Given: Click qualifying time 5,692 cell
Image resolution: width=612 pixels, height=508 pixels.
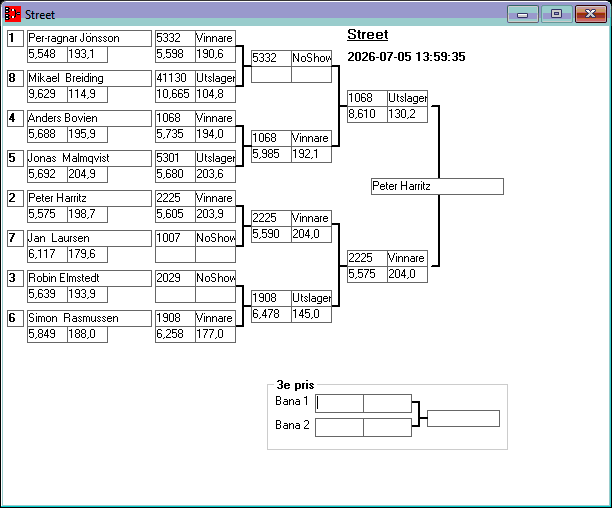Looking at the screenshot, I should [x=47, y=174].
